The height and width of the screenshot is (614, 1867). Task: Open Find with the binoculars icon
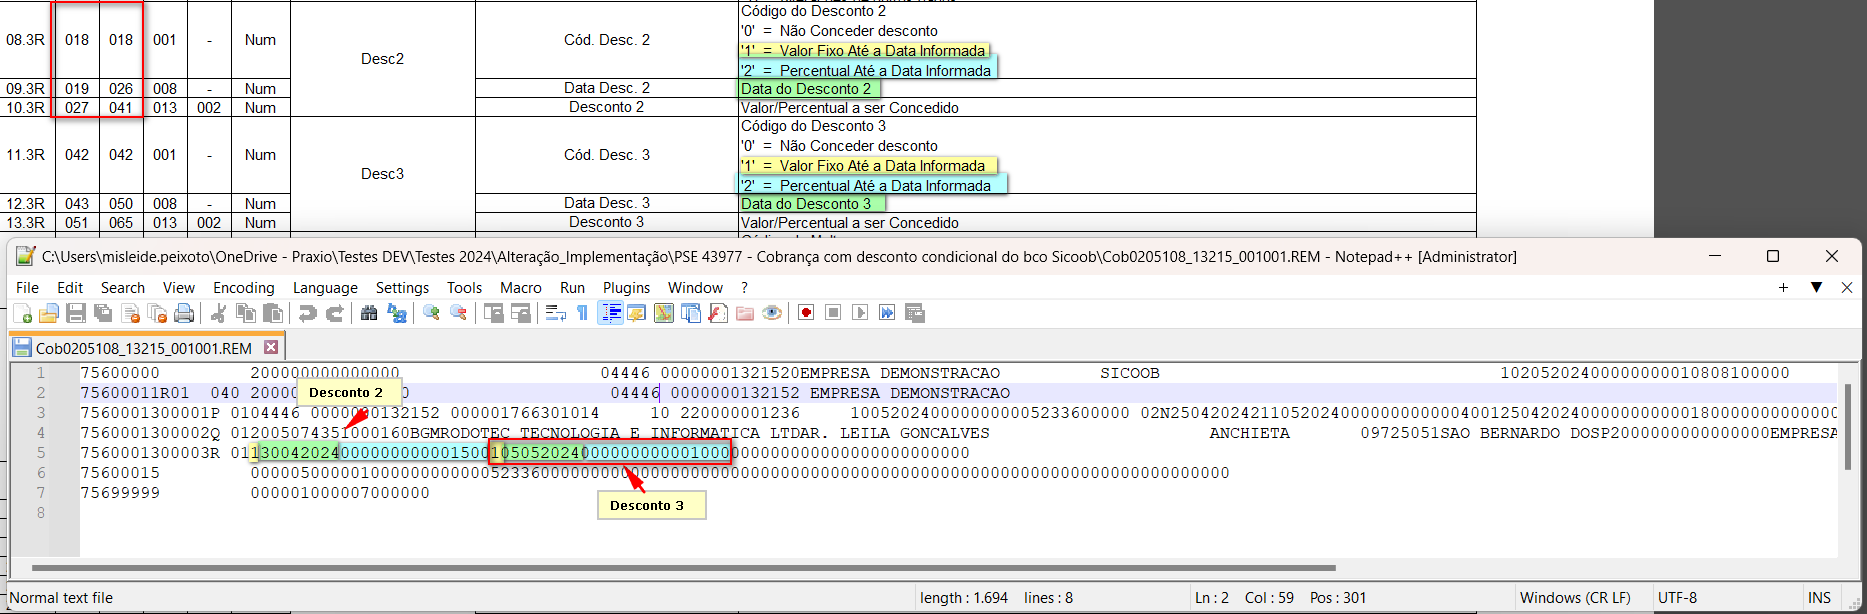370,314
